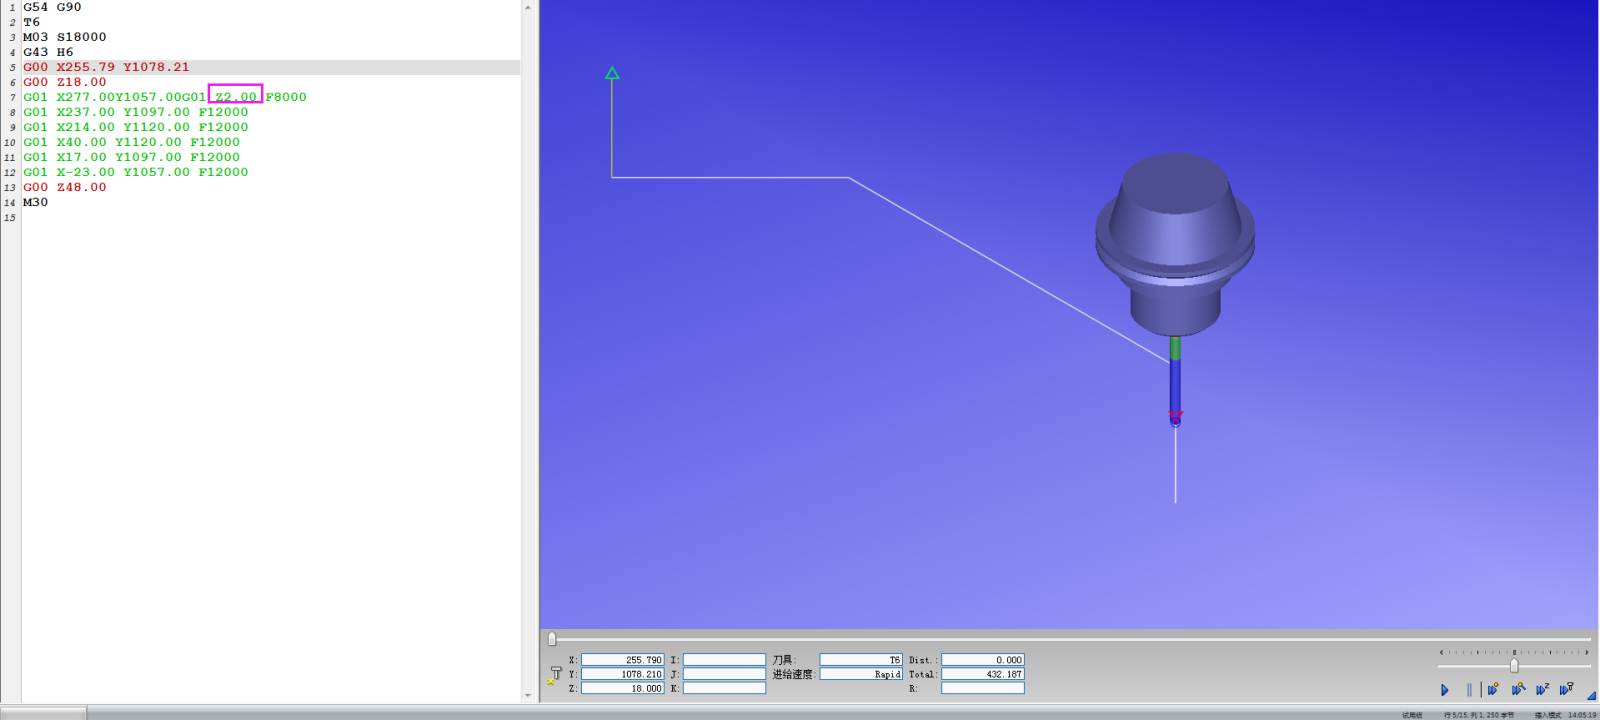Click fast-forward to next rapid move icon
This screenshot has width=1600, height=720.
[x=1518, y=689]
